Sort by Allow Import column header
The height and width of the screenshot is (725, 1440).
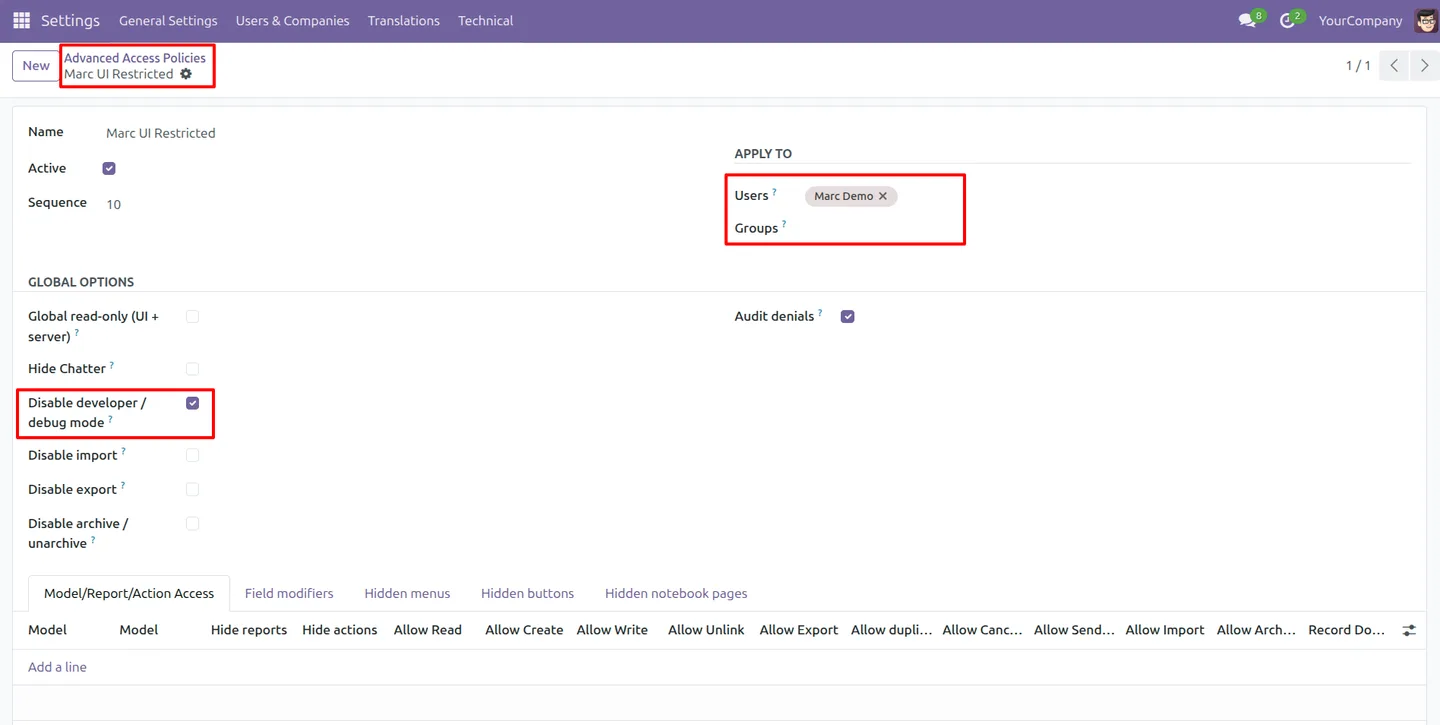click(1165, 630)
